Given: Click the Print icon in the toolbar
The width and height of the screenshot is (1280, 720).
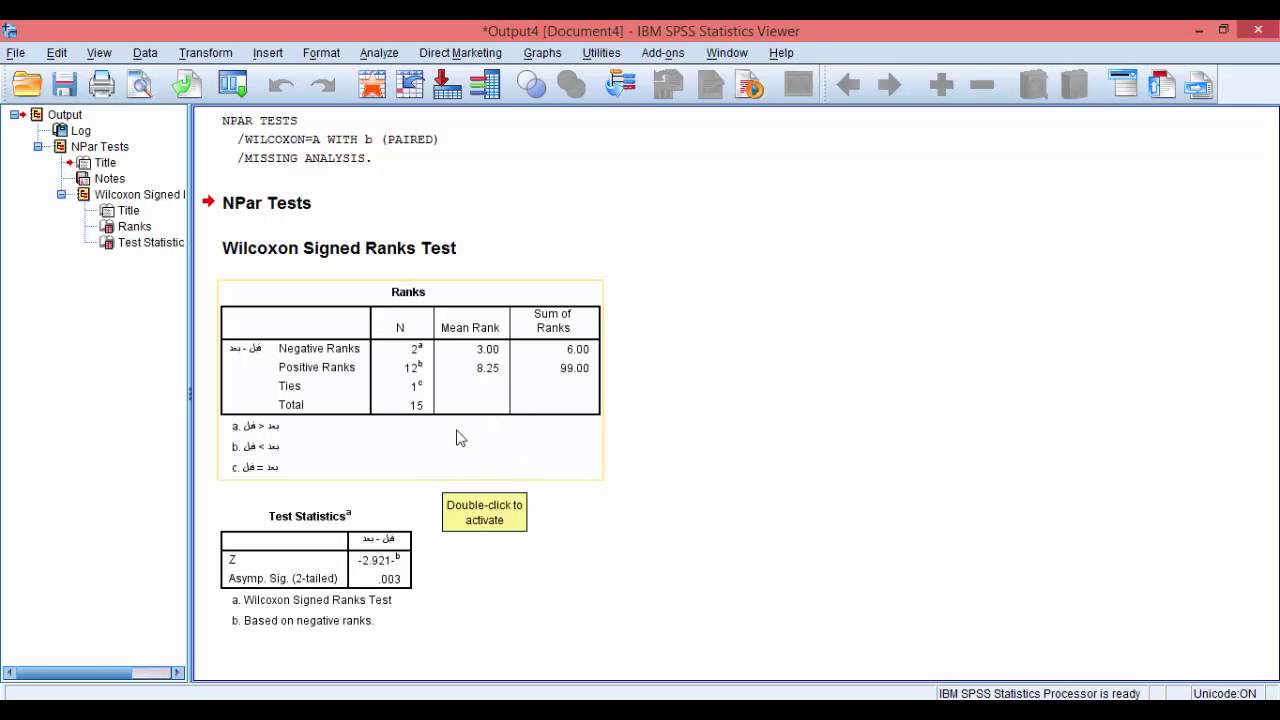Looking at the screenshot, I should tap(102, 85).
